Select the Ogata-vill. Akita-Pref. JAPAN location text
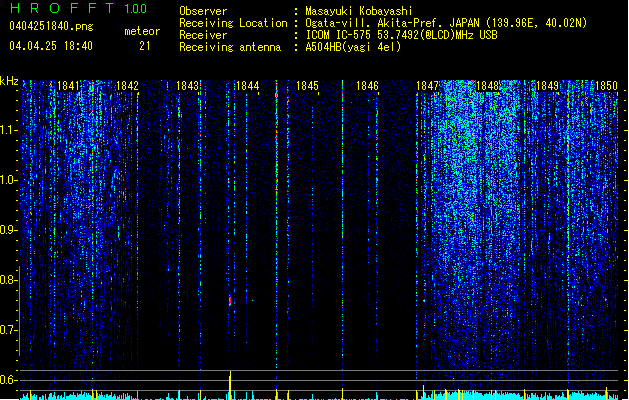 pyautogui.click(x=446, y=23)
